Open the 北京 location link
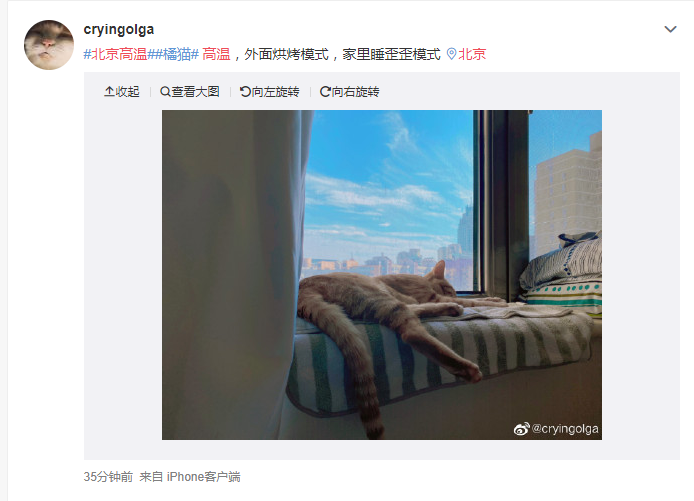The image size is (694, 501). pos(472,54)
